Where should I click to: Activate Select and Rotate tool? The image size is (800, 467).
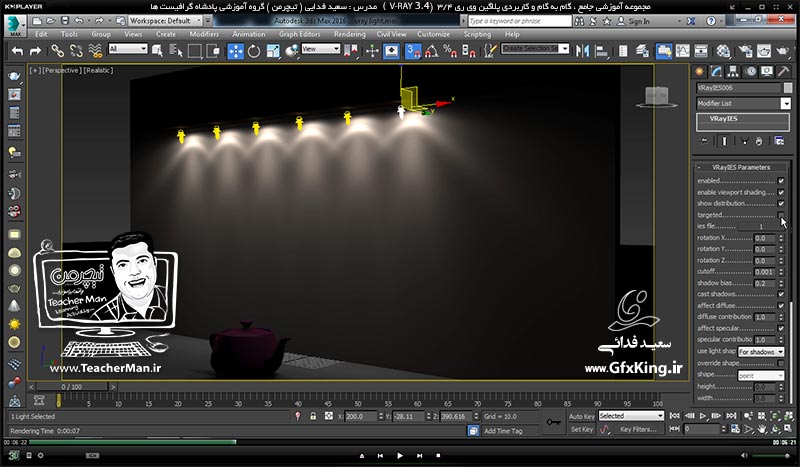(254, 51)
